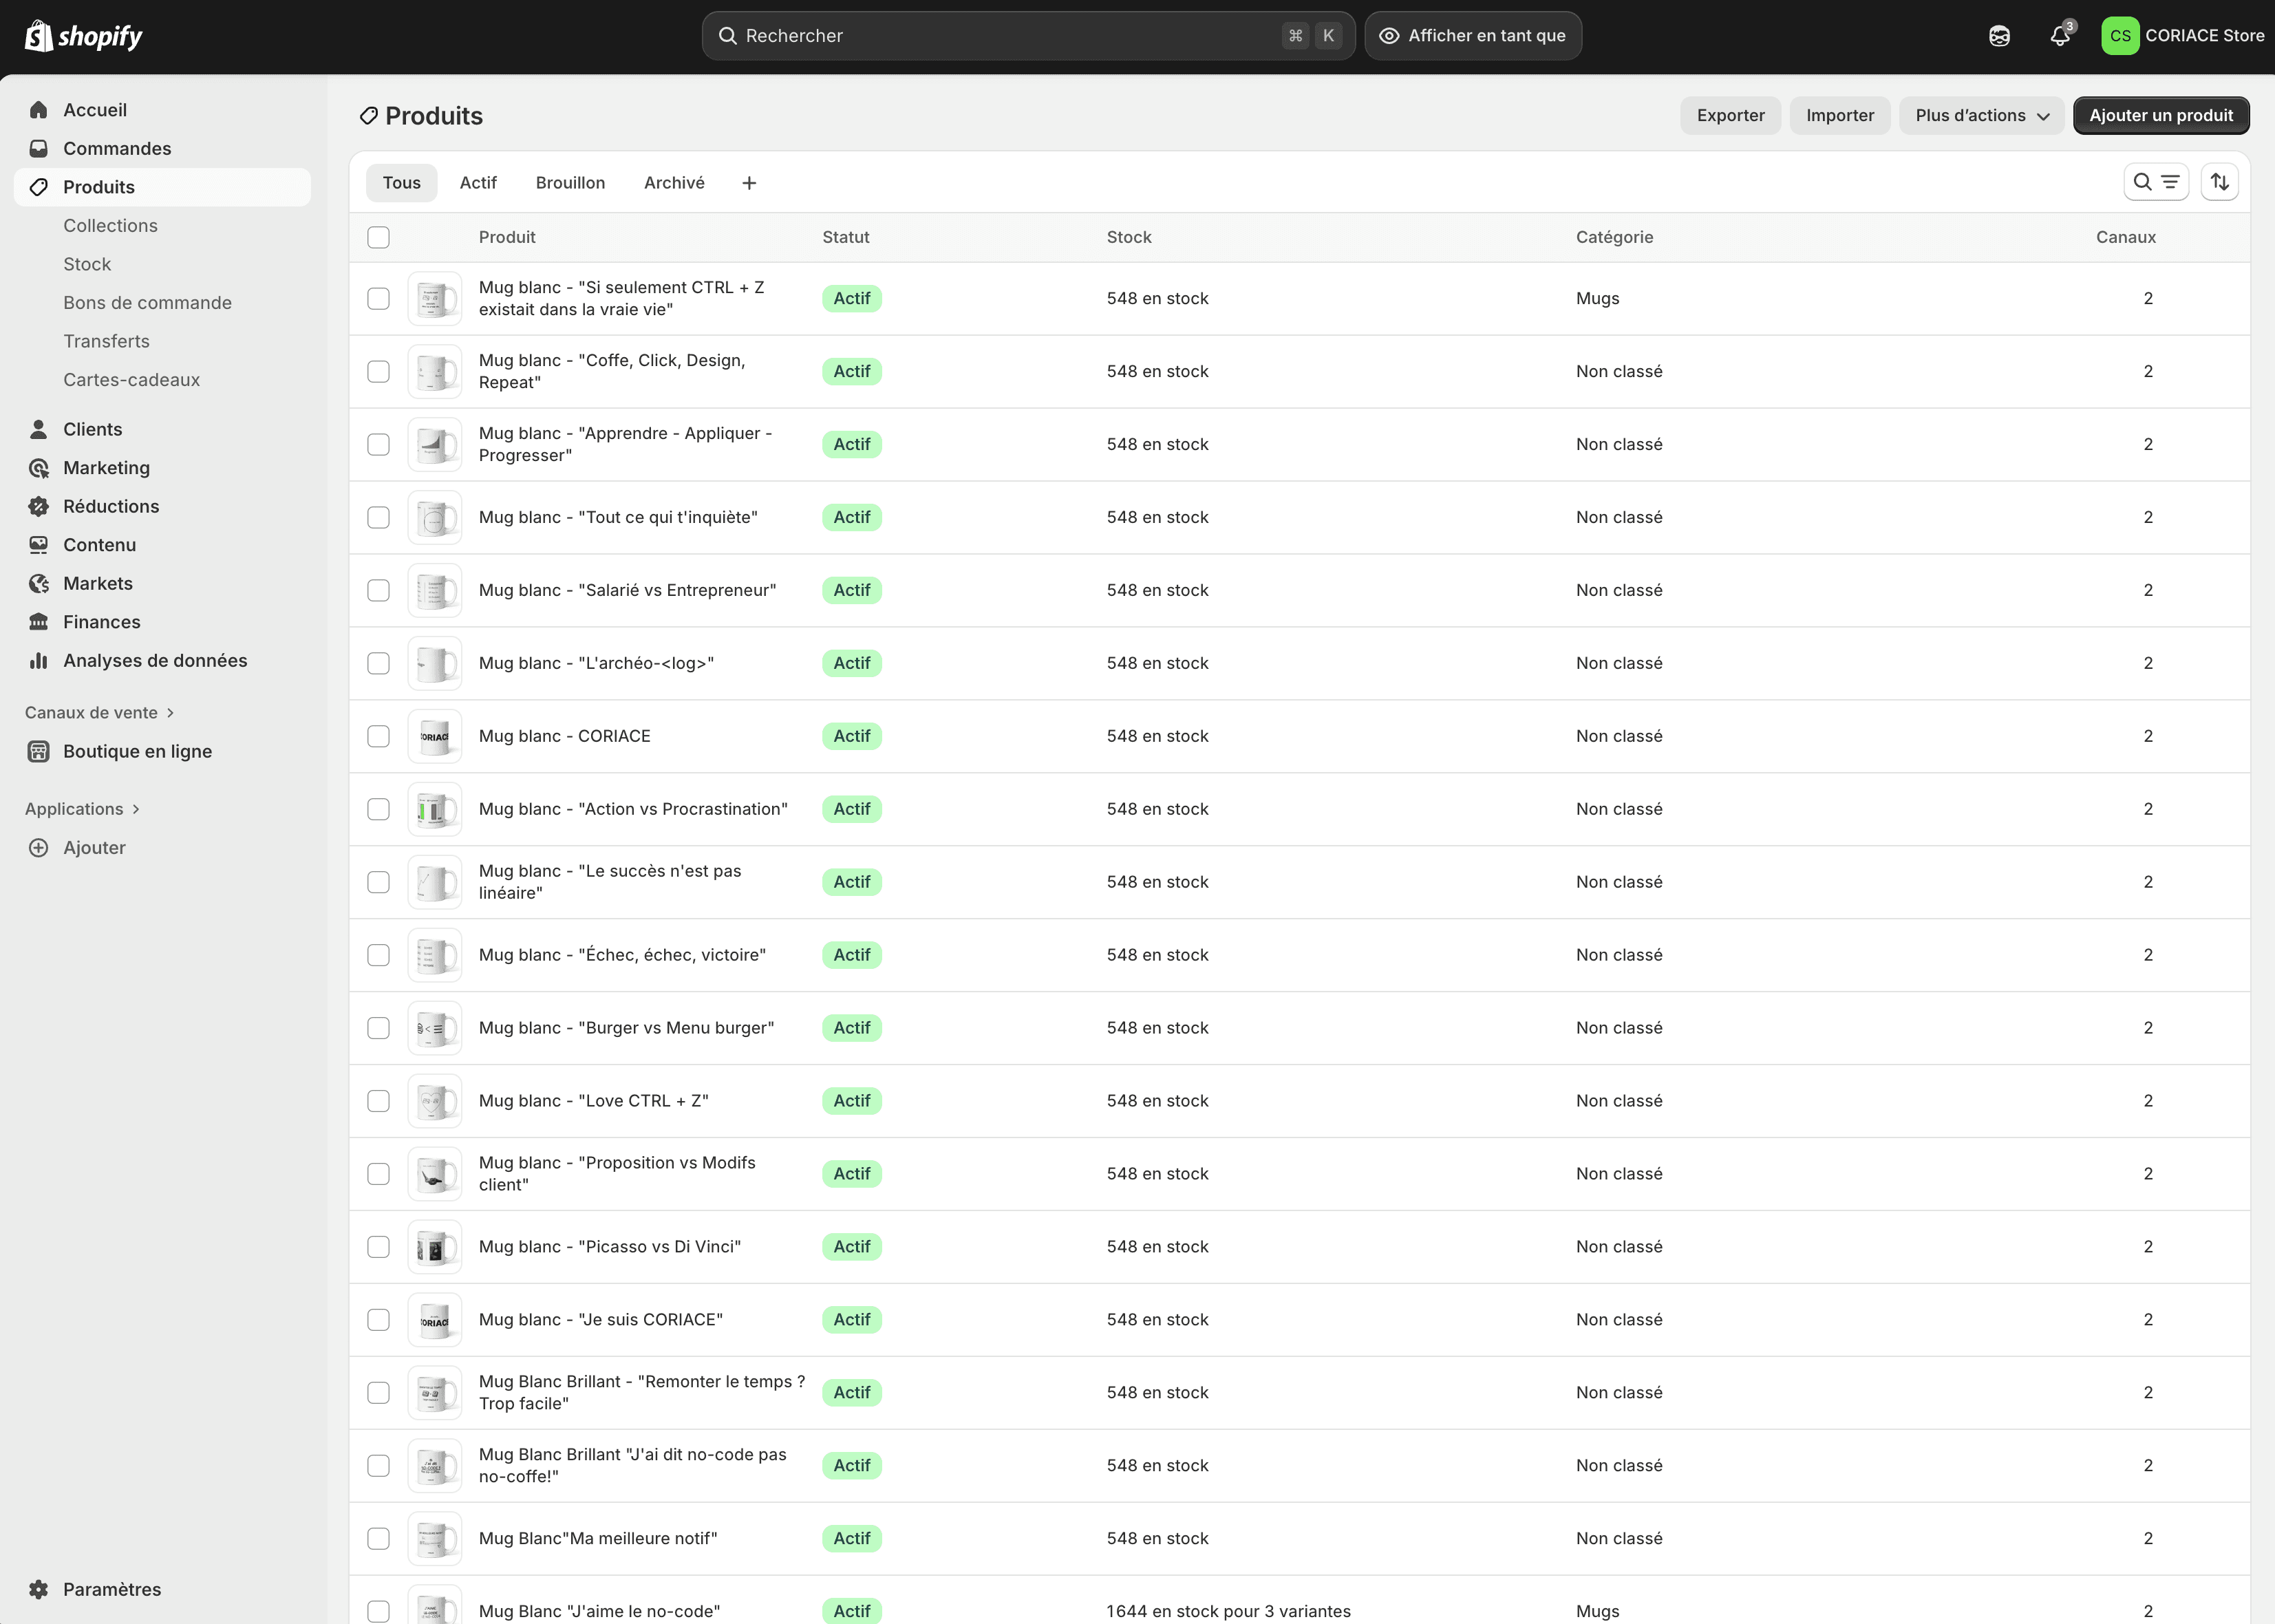
Task: Click the sort products arrows icon
Action: [x=2219, y=182]
